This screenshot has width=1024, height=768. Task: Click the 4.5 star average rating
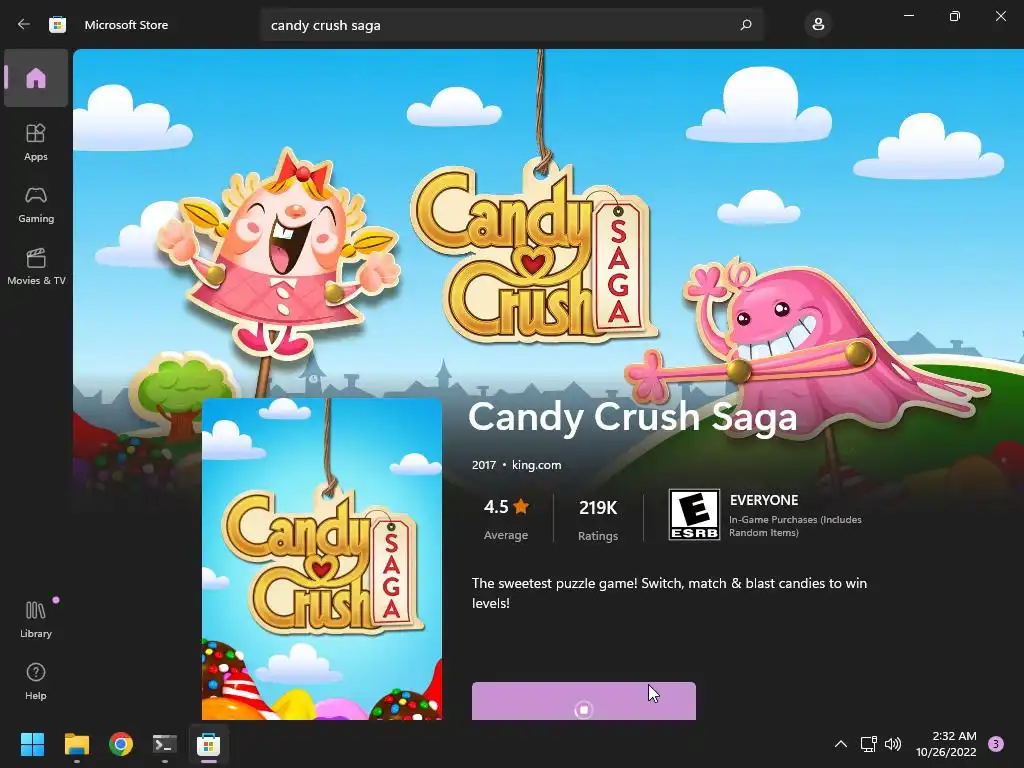pyautogui.click(x=506, y=519)
